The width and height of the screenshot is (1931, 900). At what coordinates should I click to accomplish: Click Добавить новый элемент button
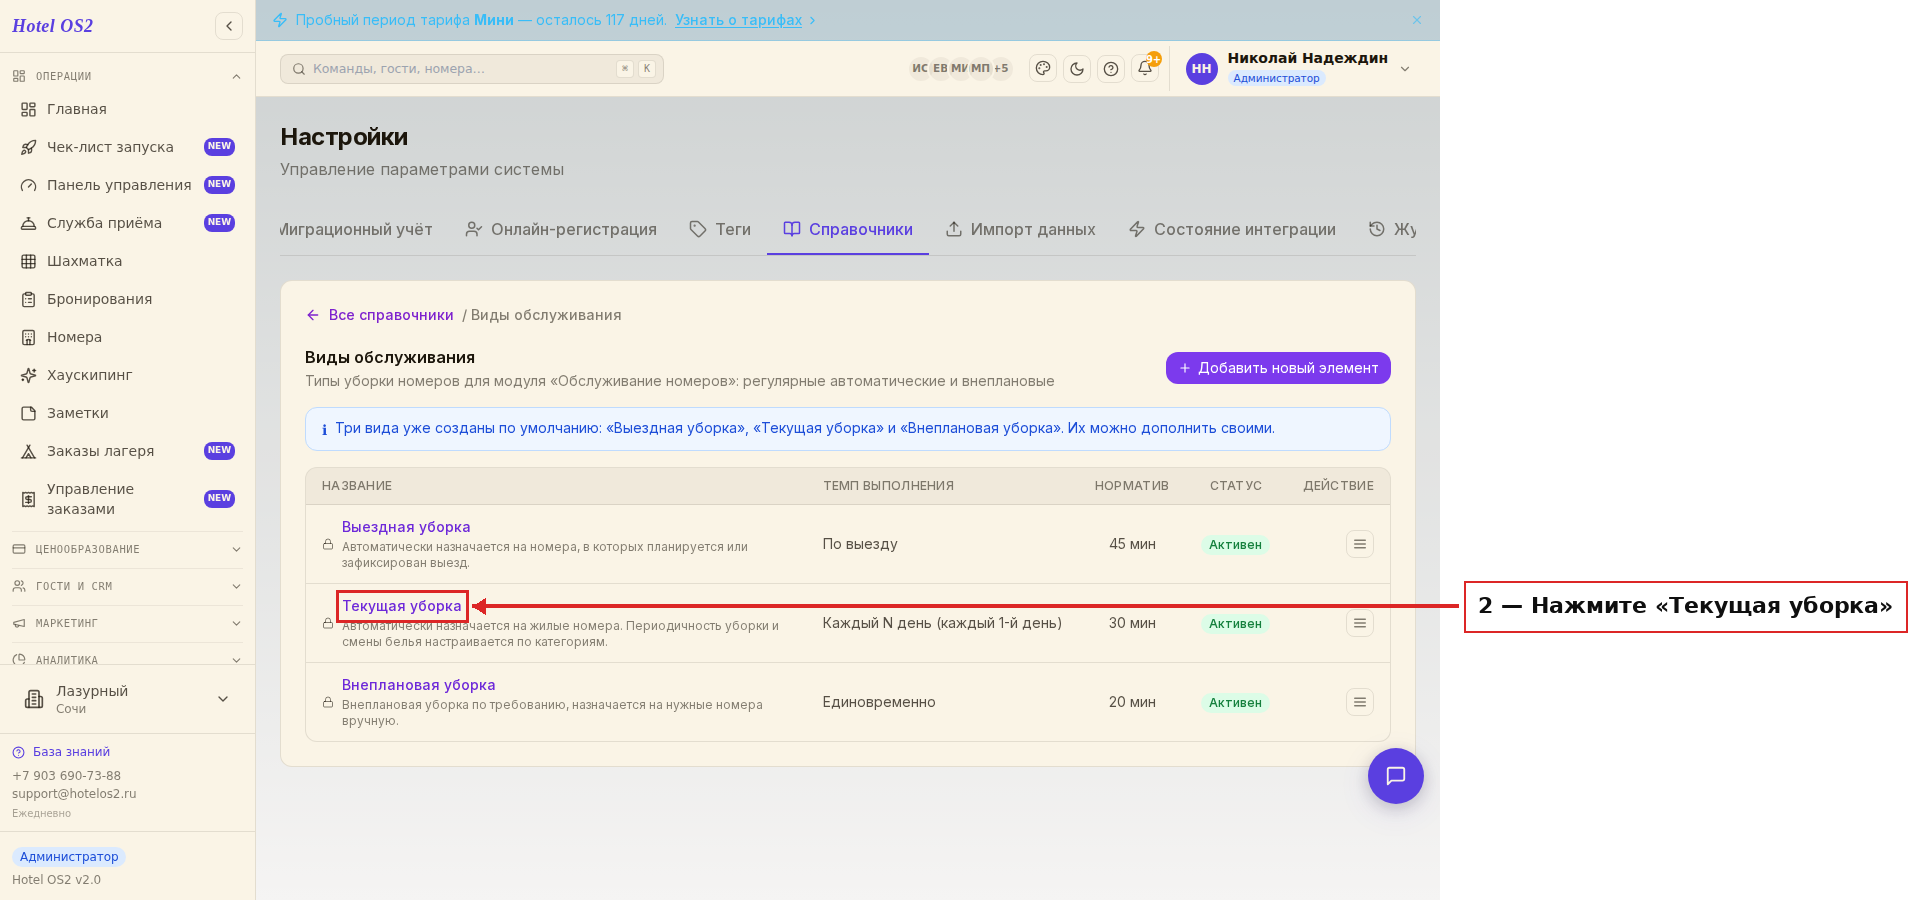(1278, 368)
